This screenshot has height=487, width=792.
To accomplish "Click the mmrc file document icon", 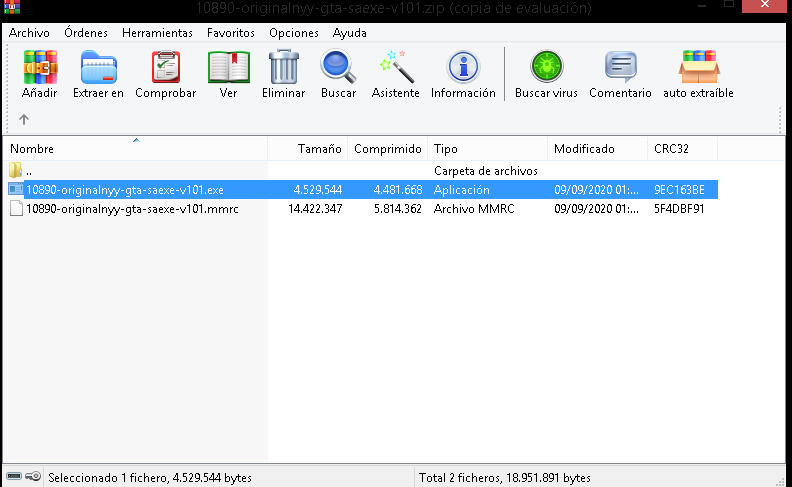I will click(16, 208).
